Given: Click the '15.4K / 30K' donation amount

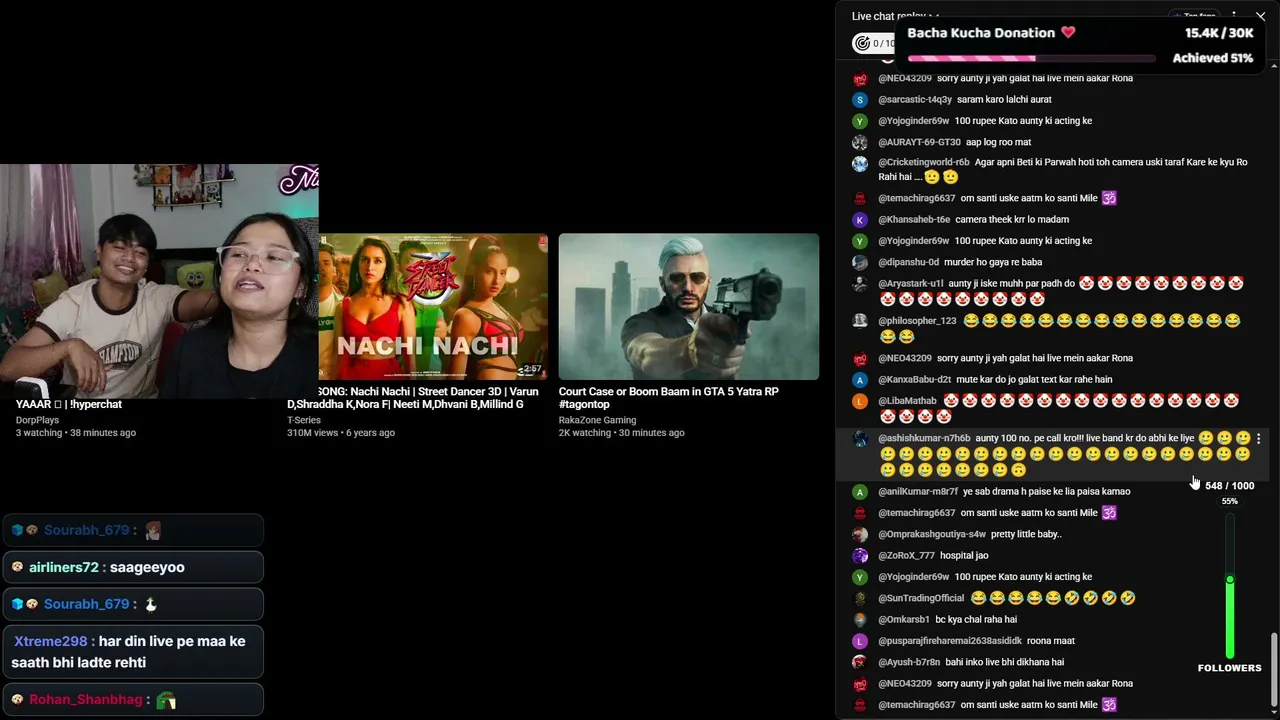Looking at the screenshot, I should [1219, 33].
